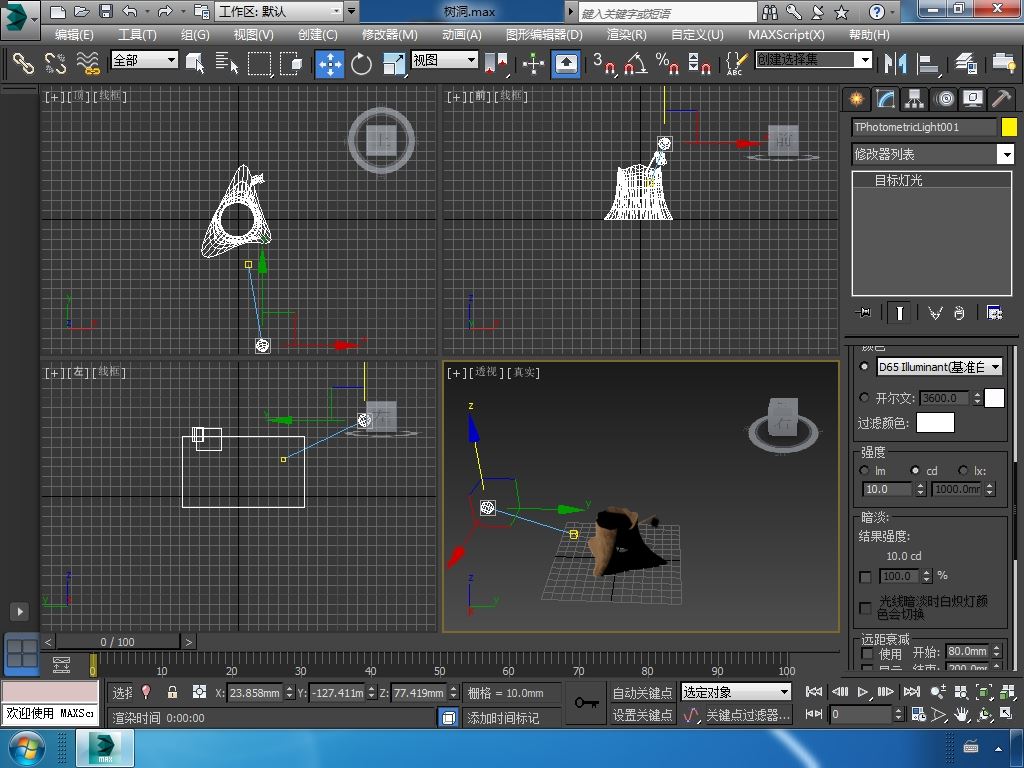Toggle the Angle Snap tool
Viewport: 1024px width, 768px height.
click(635, 63)
